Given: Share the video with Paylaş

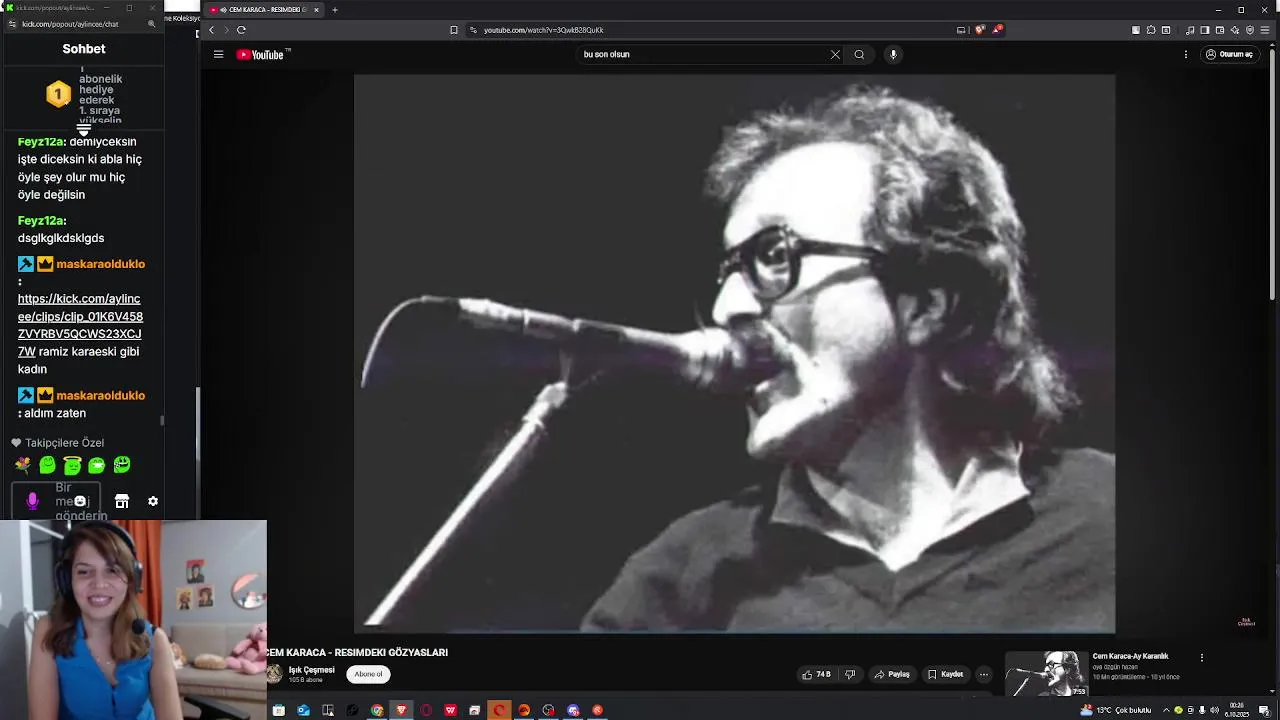Looking at the screenshot, I should (892, 674).
